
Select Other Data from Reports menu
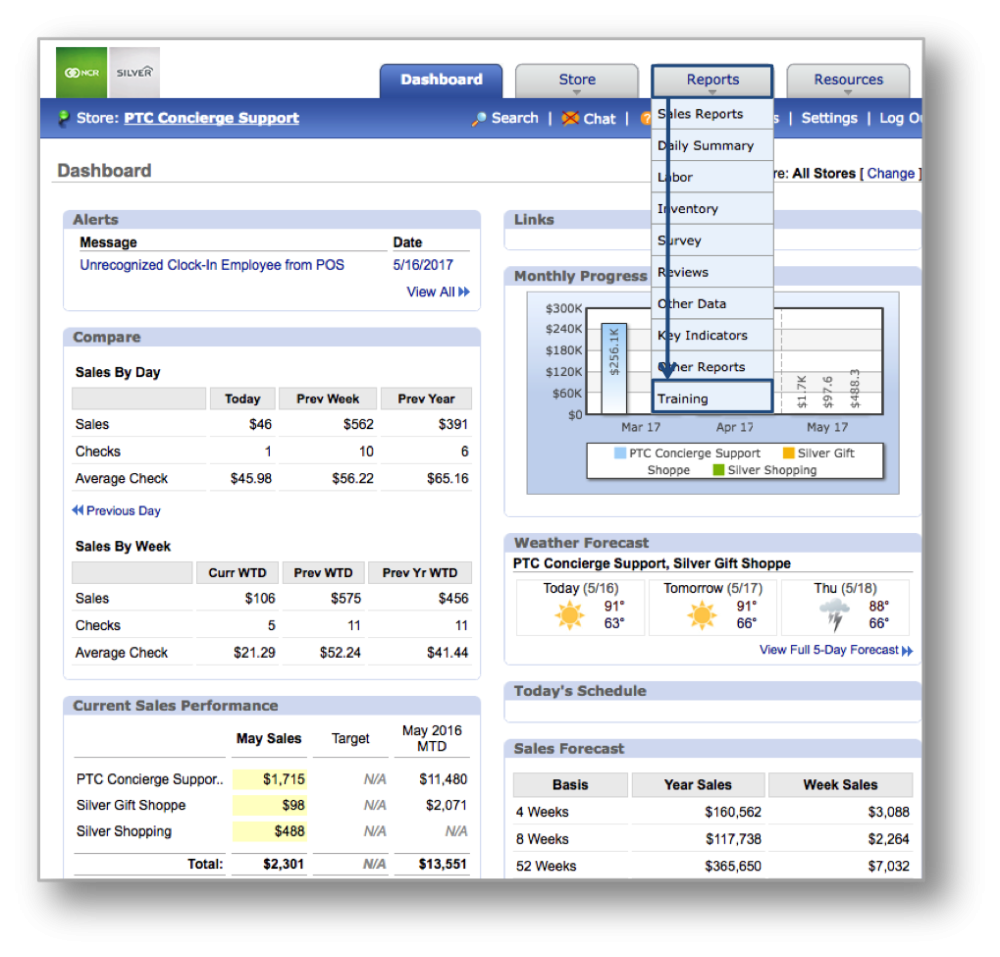coord(712,303)
